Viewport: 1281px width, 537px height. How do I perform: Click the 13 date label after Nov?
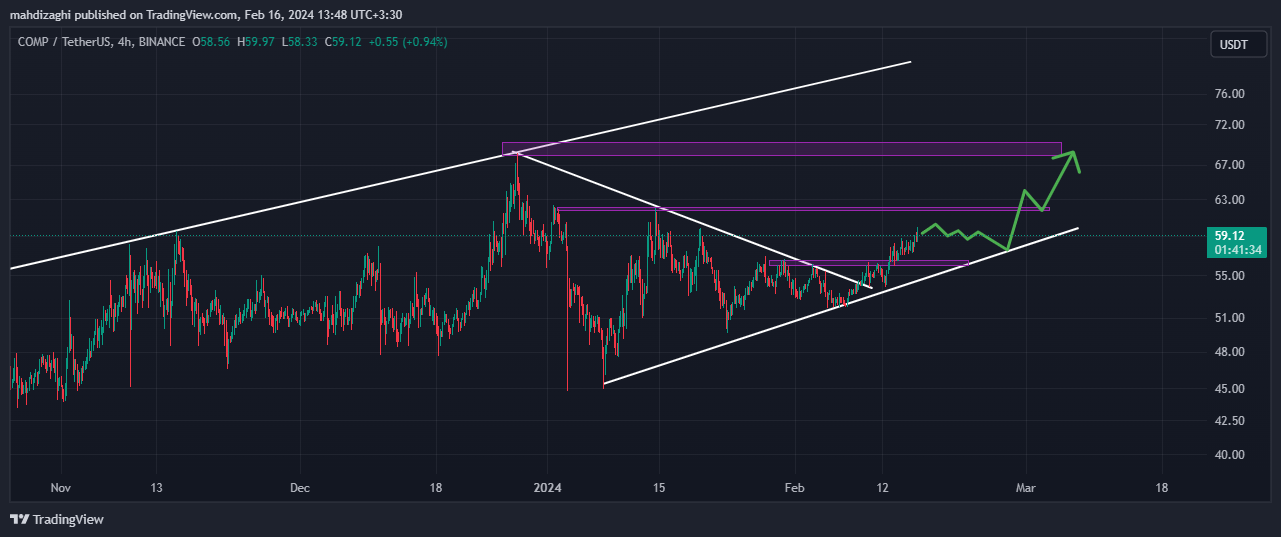156,488
